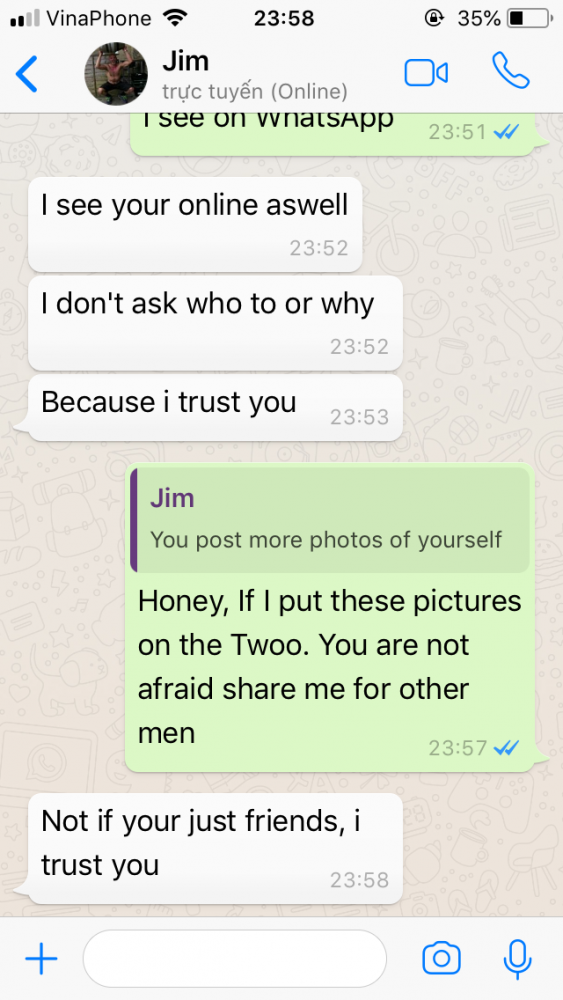Viewport: 563px width, 1000px height.
Task: Select the "I don't ask who to or why" message
Action: 216,323
